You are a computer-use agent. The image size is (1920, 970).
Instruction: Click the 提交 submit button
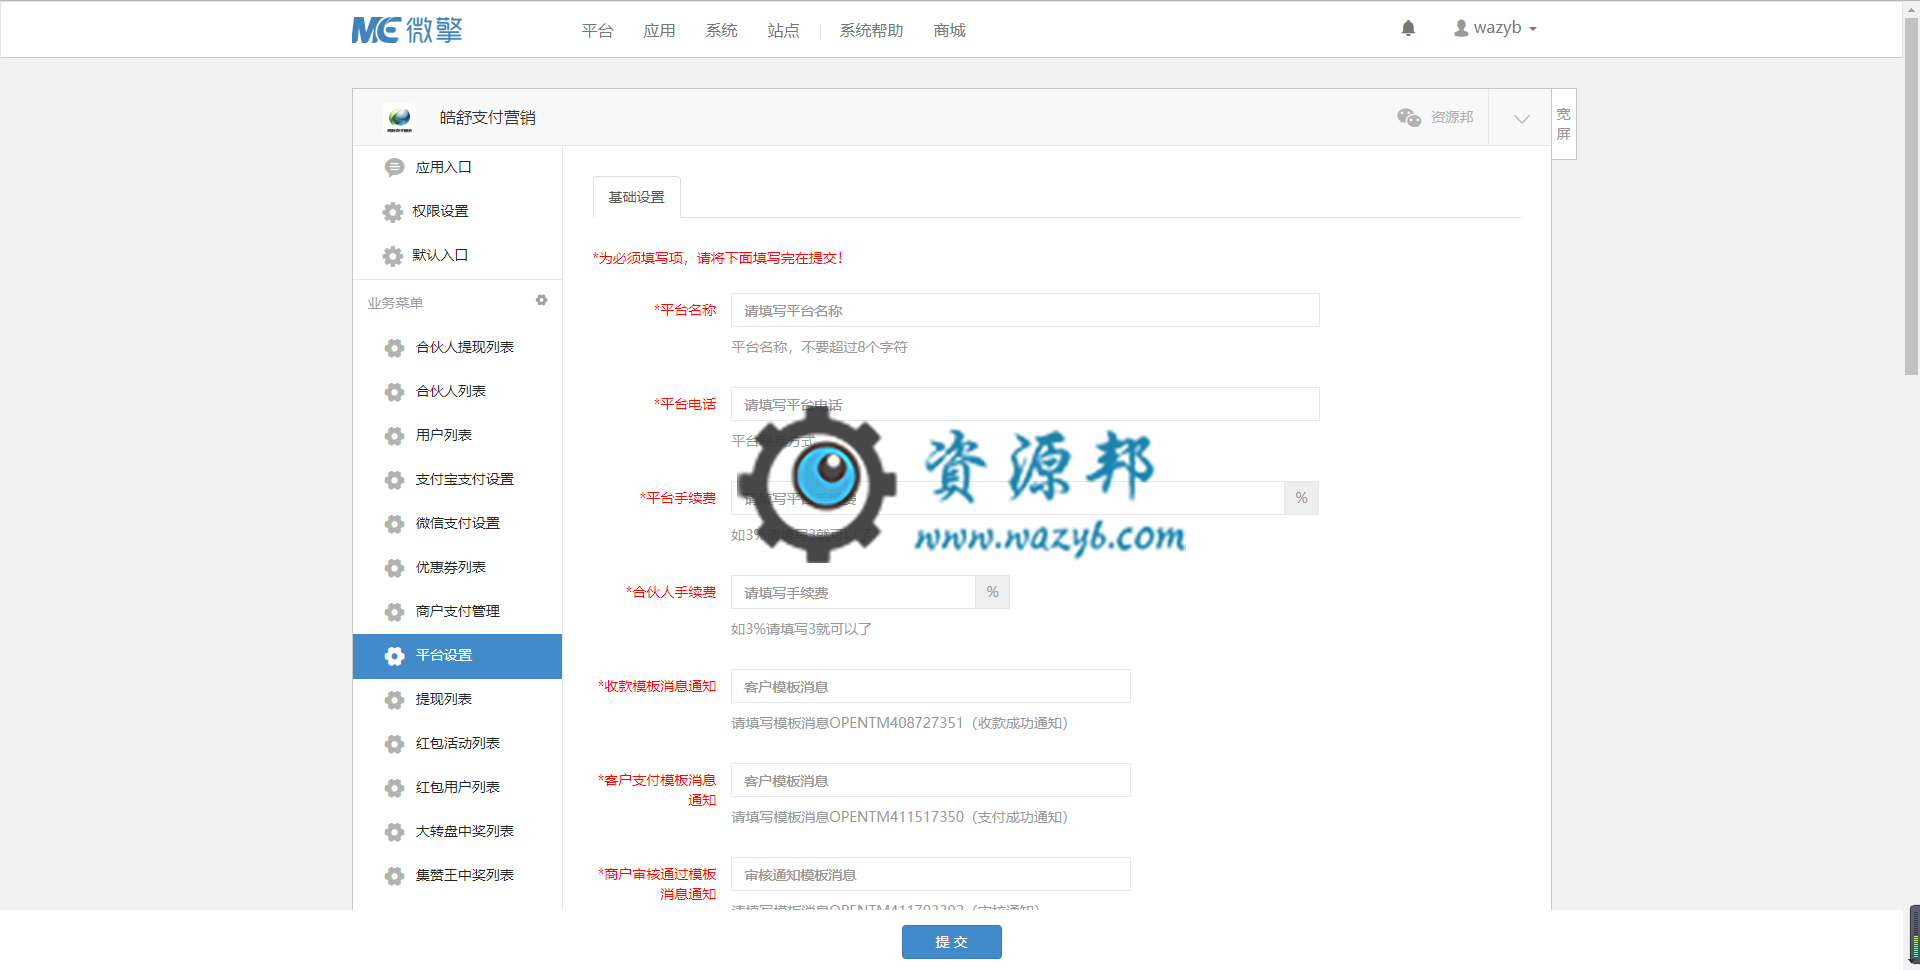click(x=951, y=942)
